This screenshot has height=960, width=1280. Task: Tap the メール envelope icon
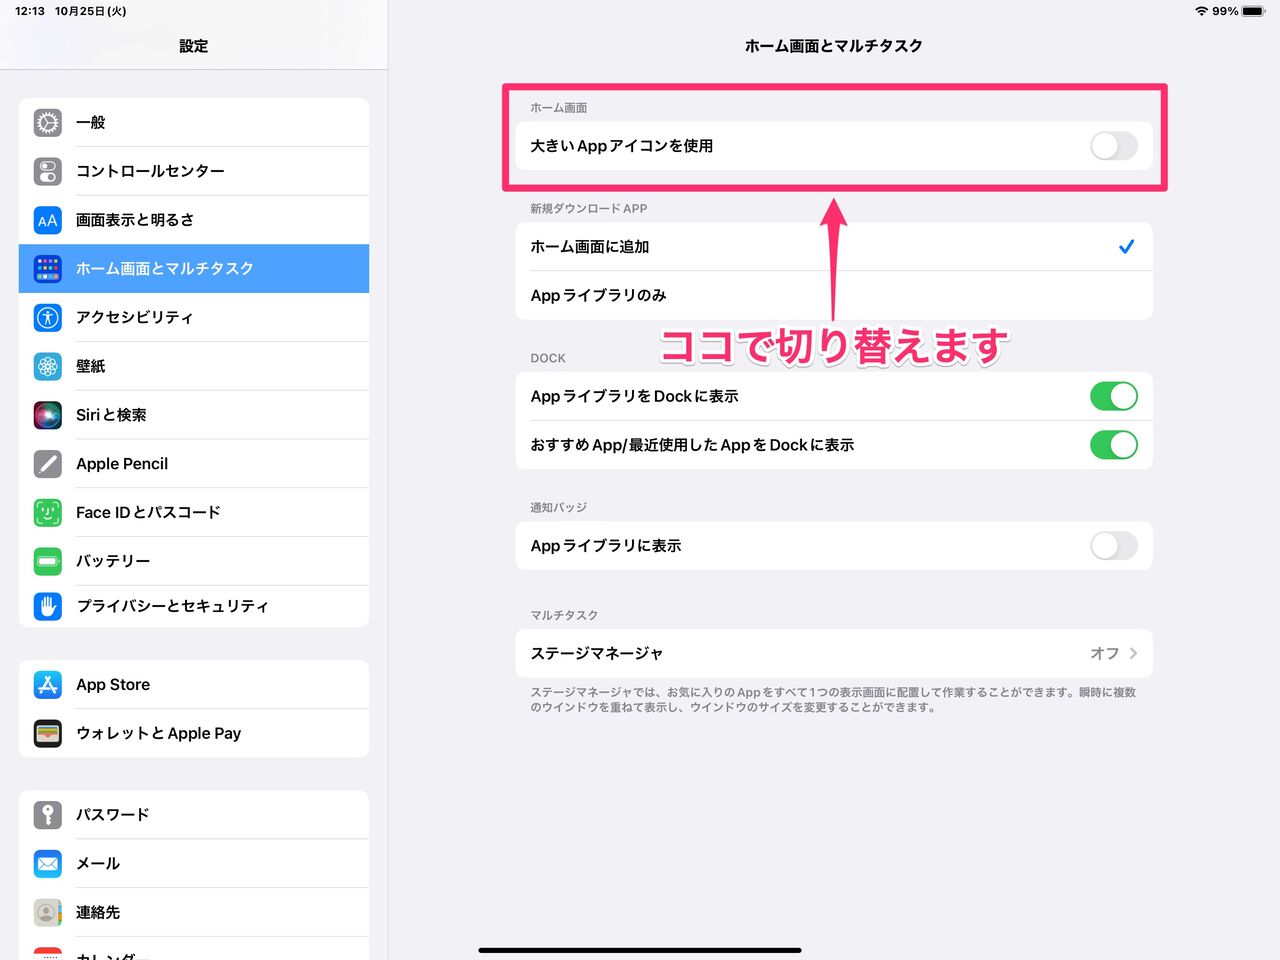[48, 864]
